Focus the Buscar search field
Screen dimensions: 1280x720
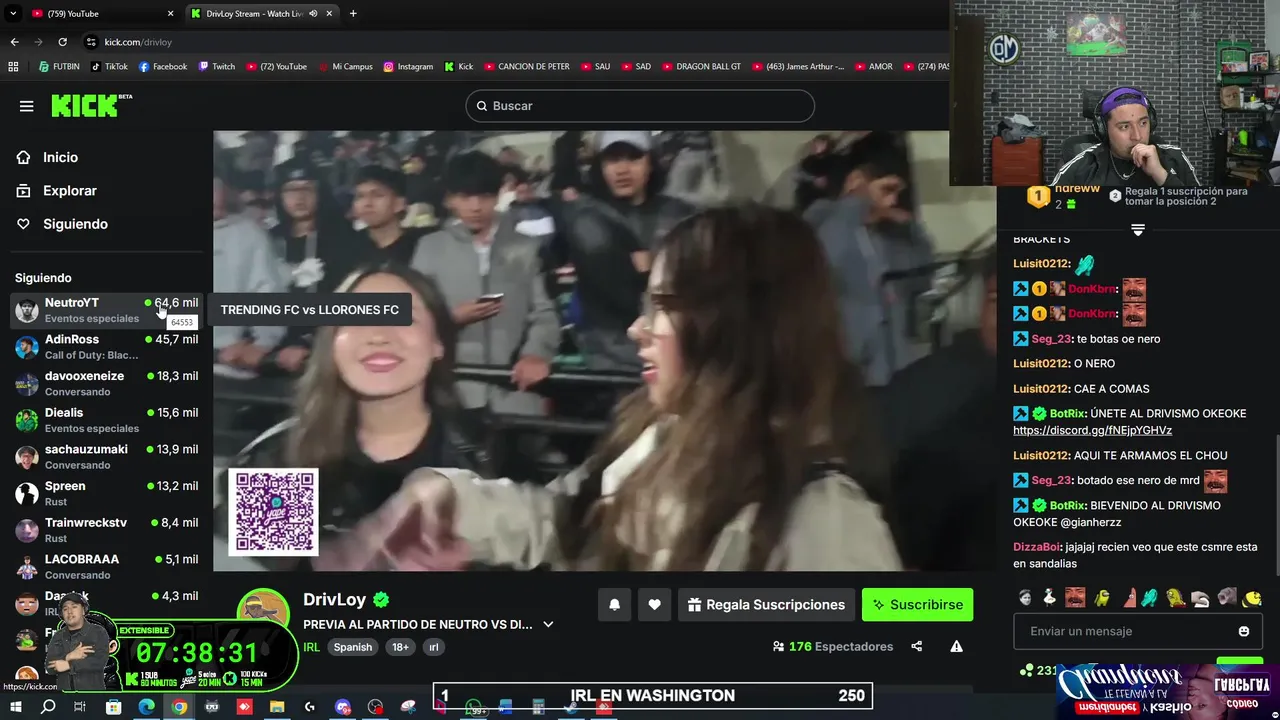(x=640, y=106)
